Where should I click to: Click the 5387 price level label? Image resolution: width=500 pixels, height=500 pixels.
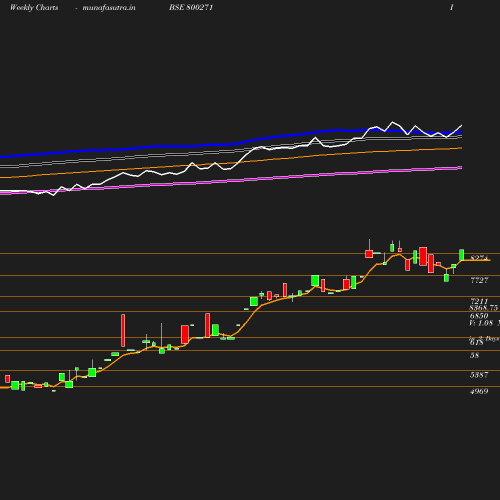[479, 375]
